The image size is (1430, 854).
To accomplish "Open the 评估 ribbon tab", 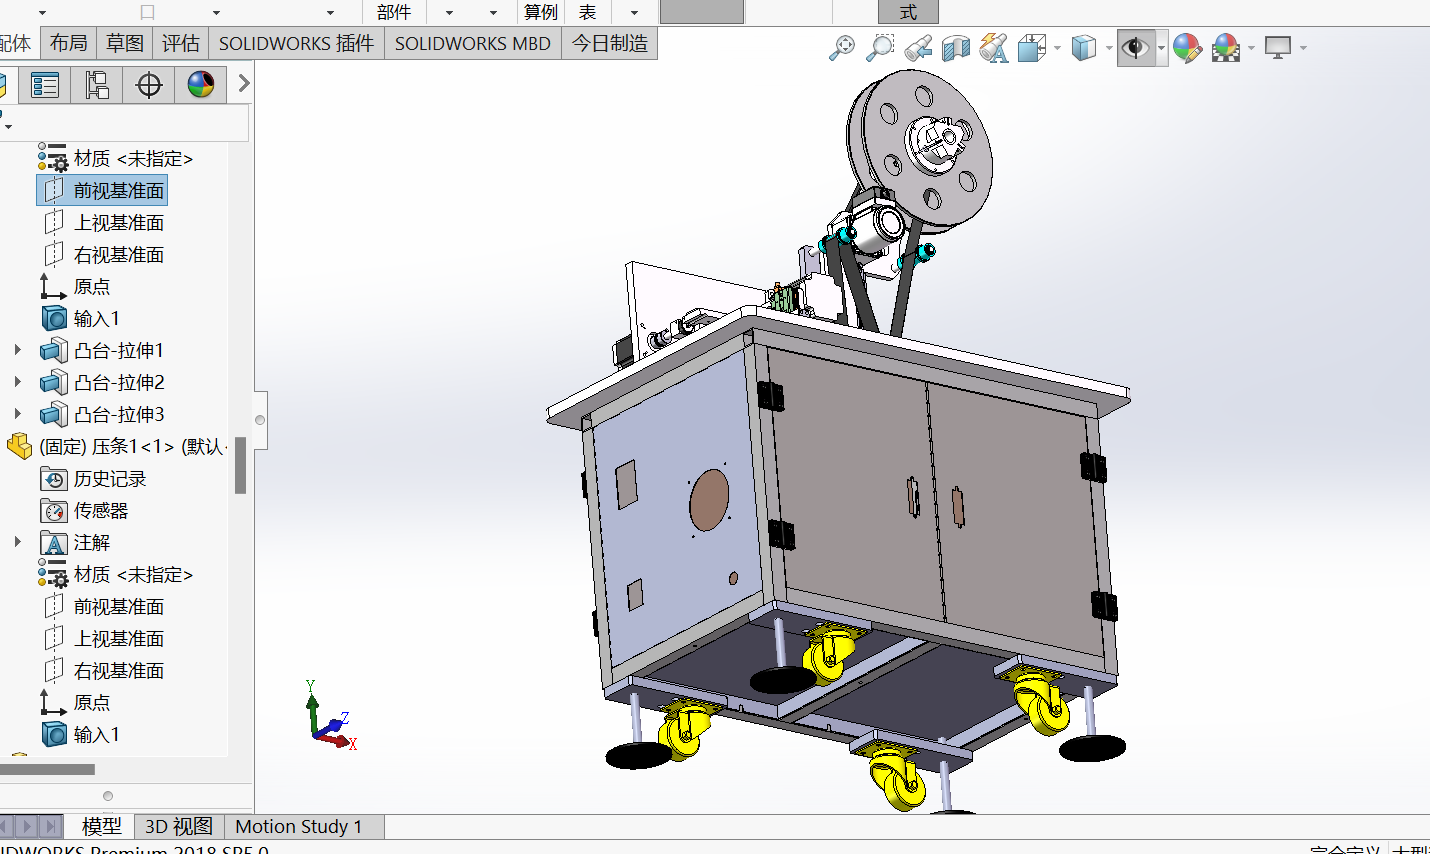I will [181, 43].
